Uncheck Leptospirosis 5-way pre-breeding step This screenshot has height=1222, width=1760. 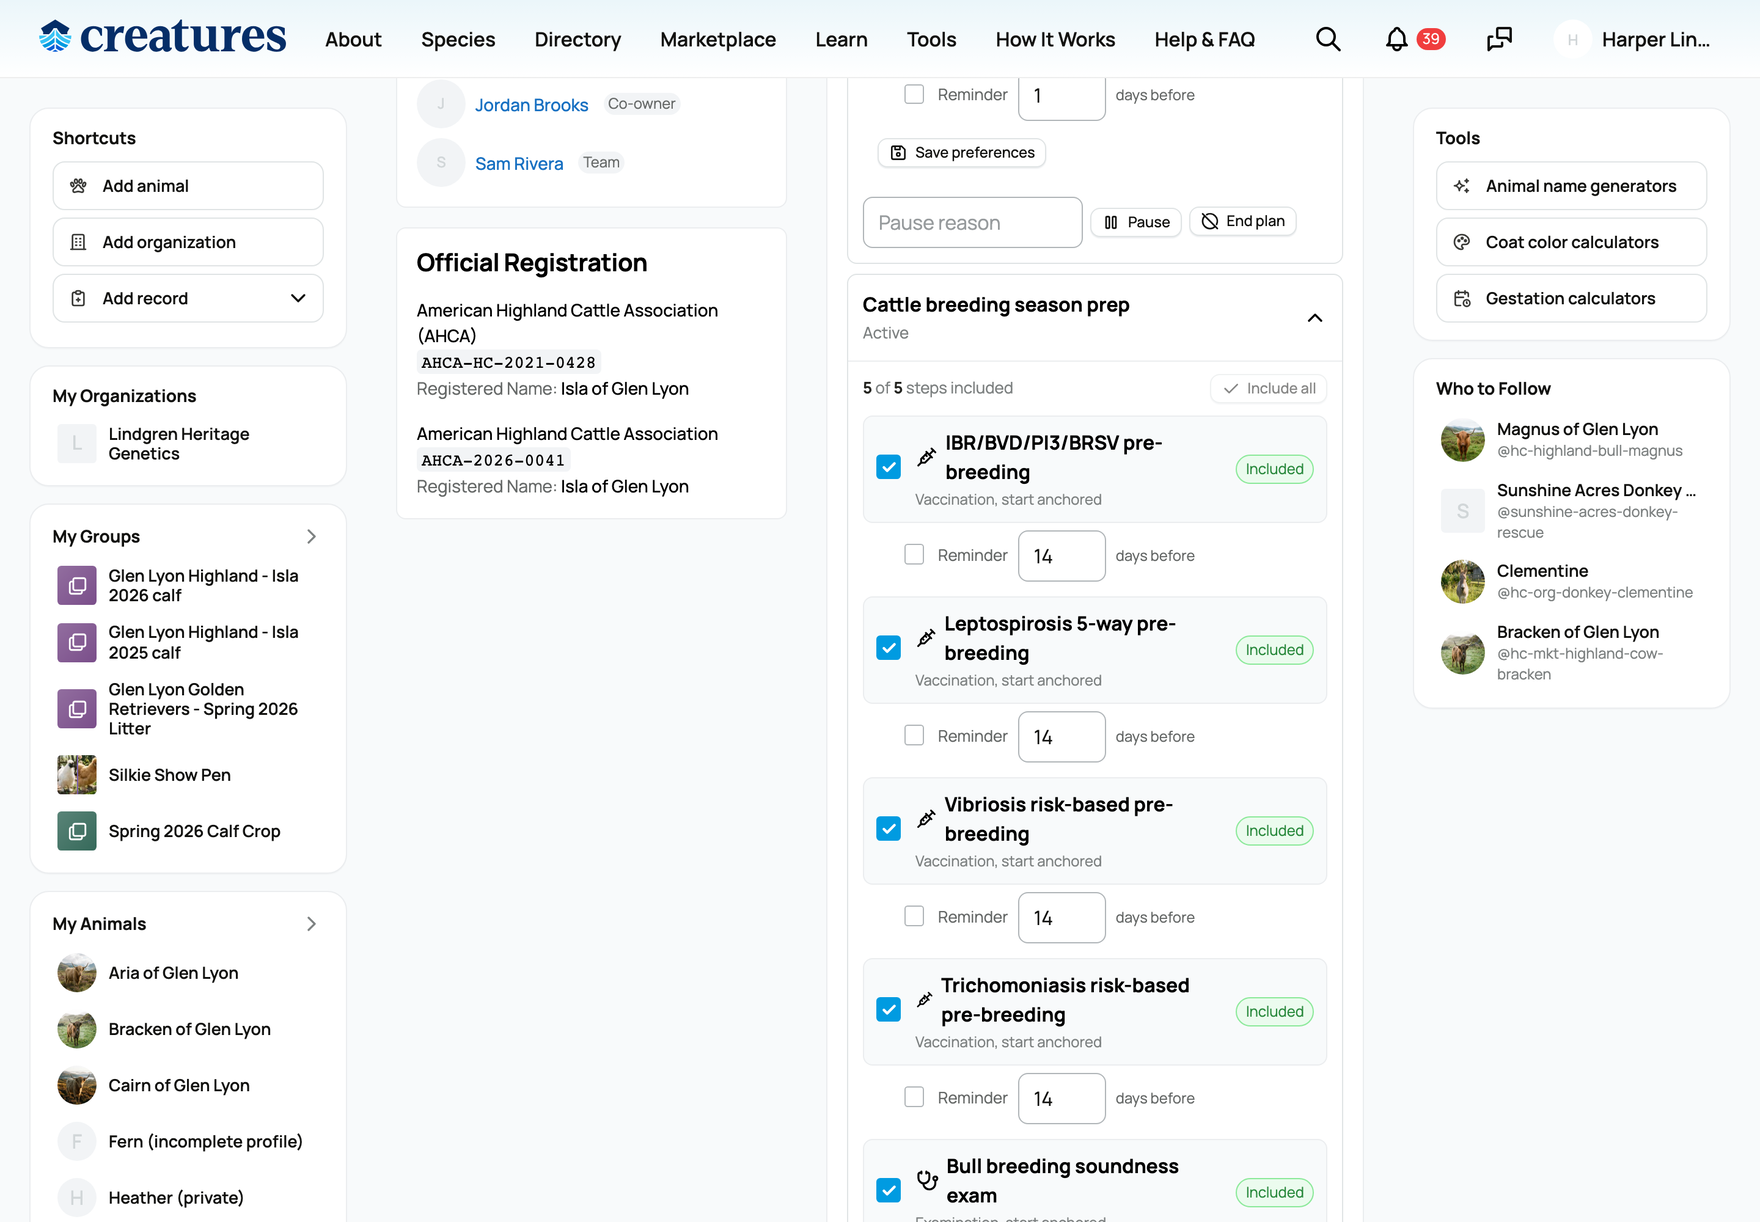[888, 648]
